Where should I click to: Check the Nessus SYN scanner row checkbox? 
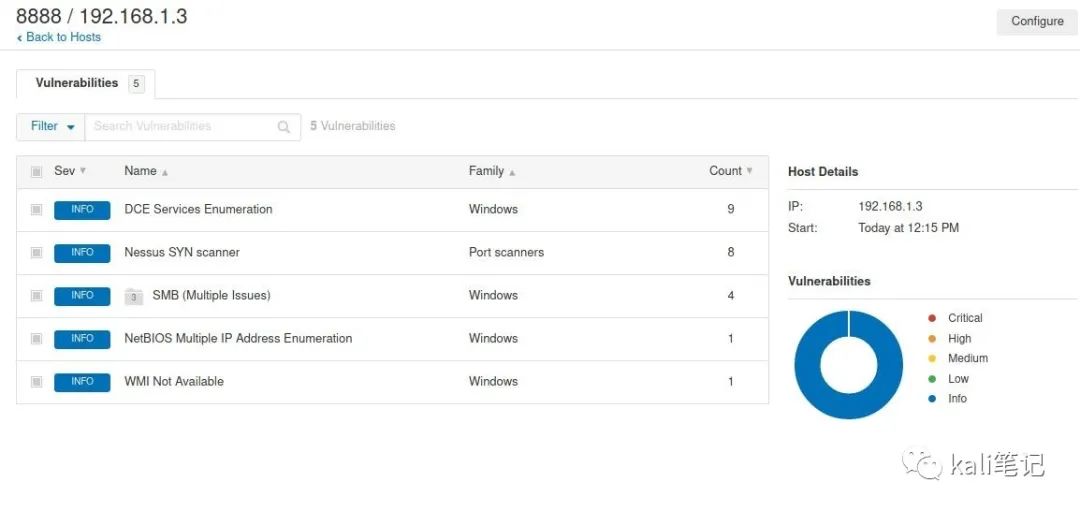tap(37, 253)
